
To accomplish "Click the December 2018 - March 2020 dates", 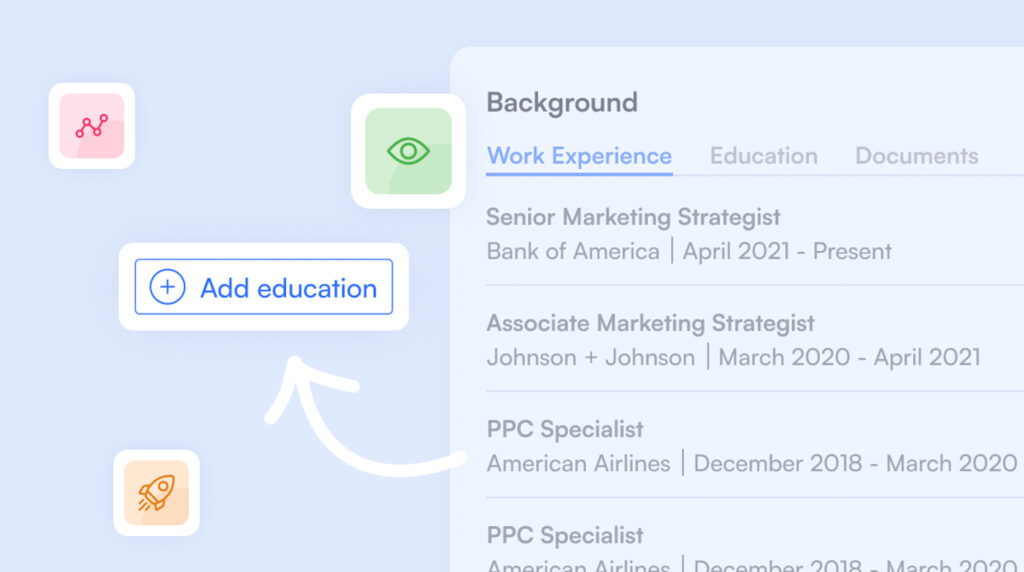I will click(x=855, y=463).
